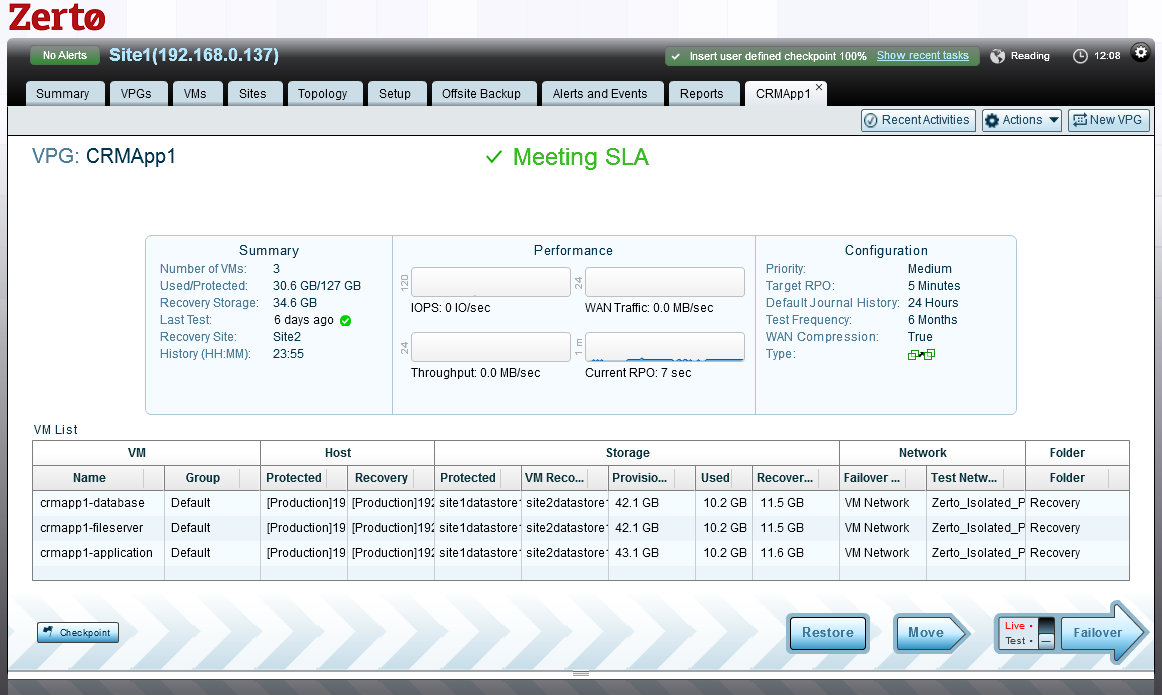Add a Checkpoint using the flag button
The image size is (1162, 695).
pyautogui.click(x=78, y=632)
